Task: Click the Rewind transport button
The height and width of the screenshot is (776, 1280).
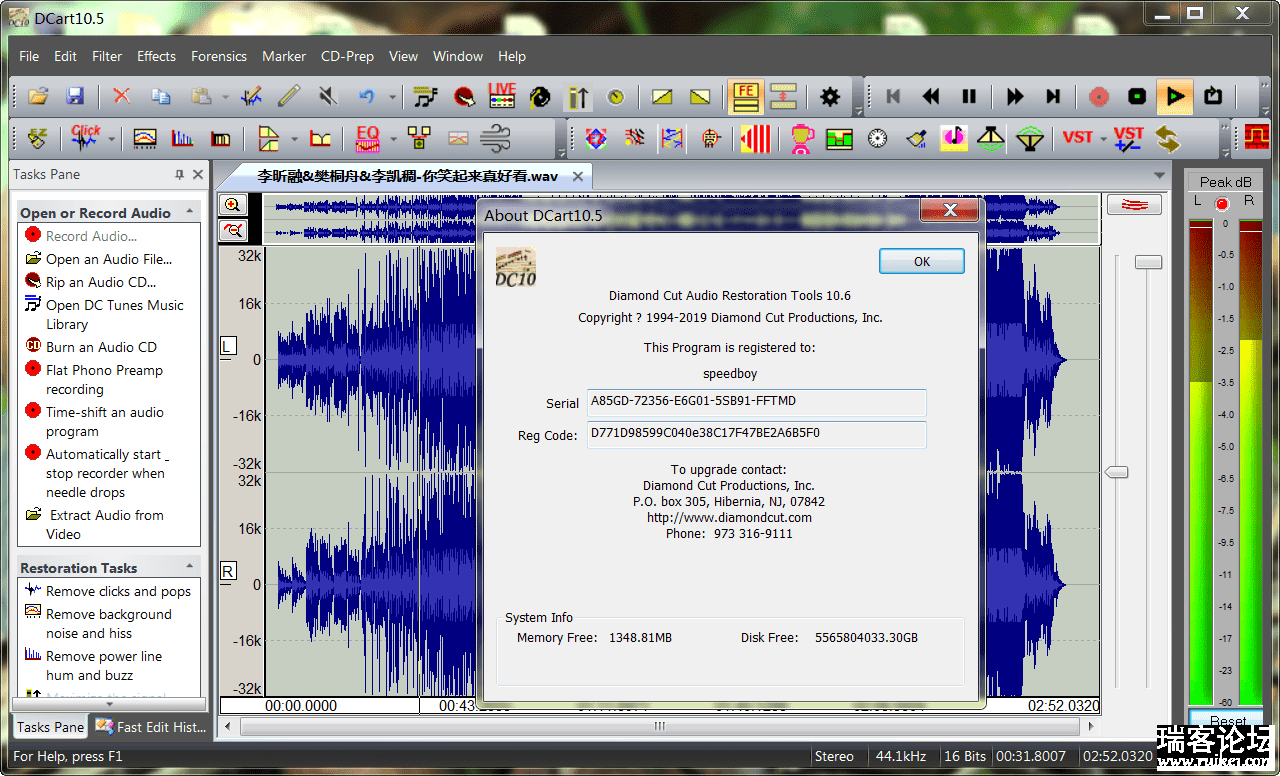Action: pyautogui.click(x=931, y=97)
